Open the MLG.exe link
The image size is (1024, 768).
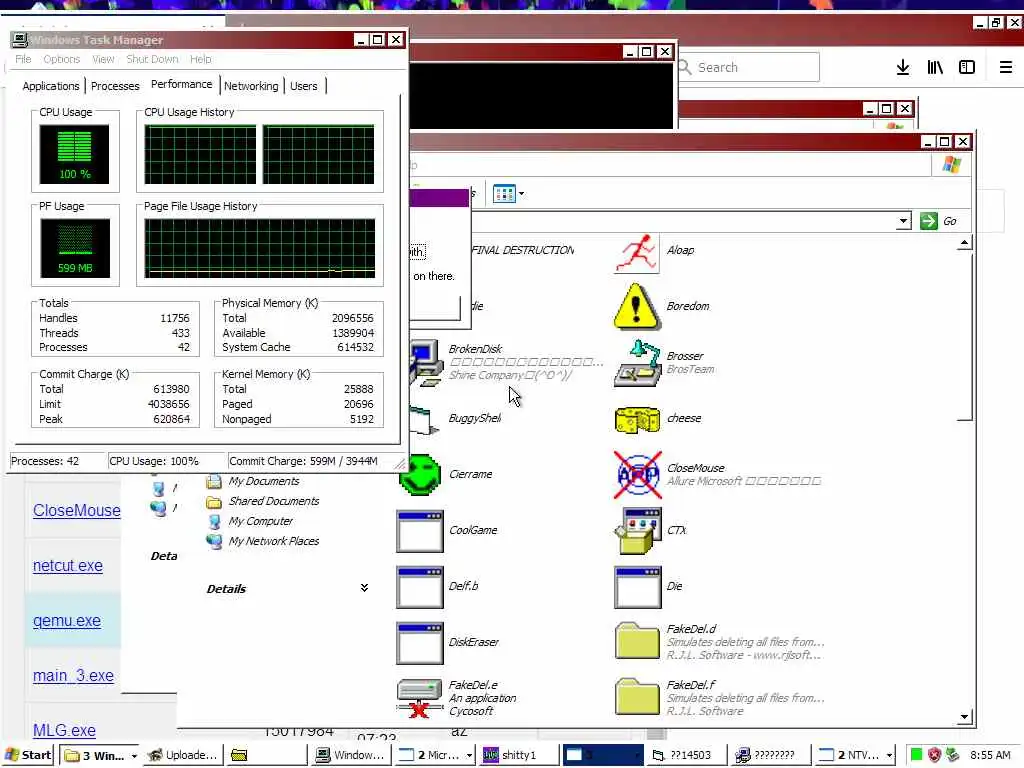tap(64, 730)
